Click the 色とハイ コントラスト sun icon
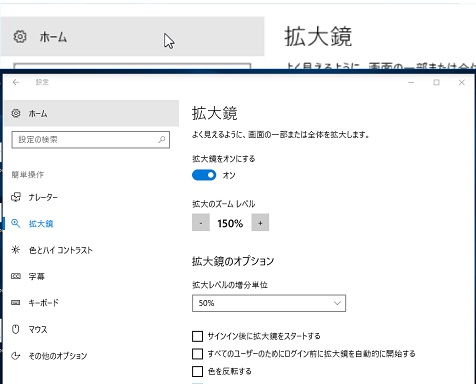This screenshot has height=384, width=476. click(x=16, y=250)
